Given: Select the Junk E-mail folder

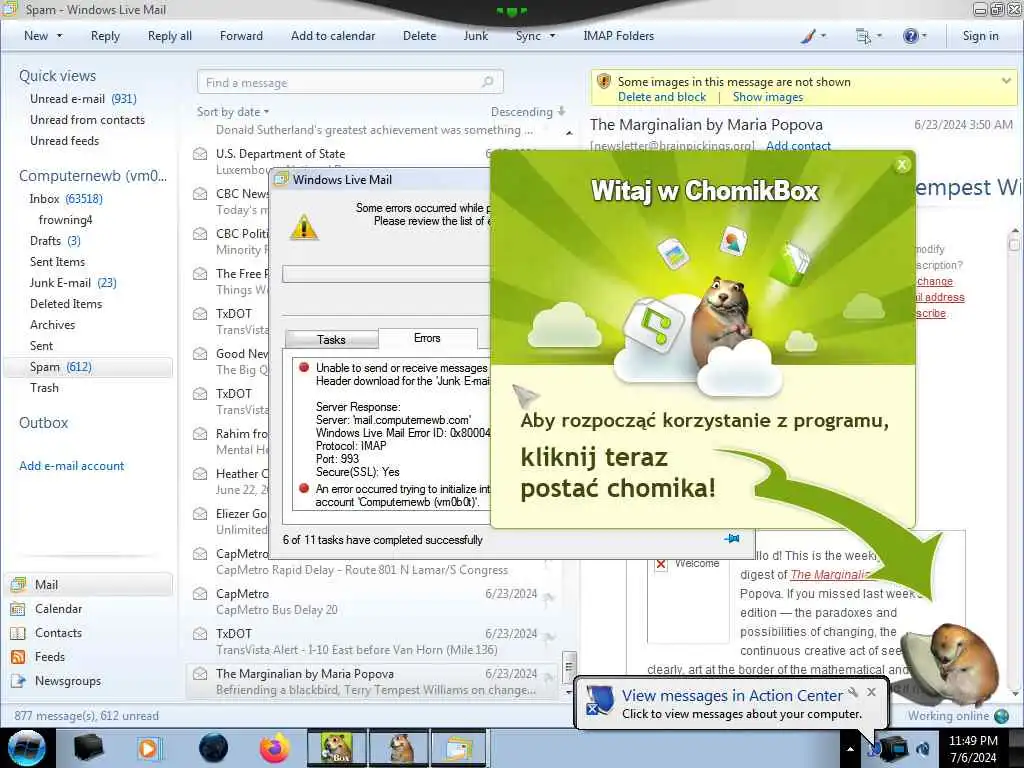Looking at the screenshot, I should click(x=72, y=283).
